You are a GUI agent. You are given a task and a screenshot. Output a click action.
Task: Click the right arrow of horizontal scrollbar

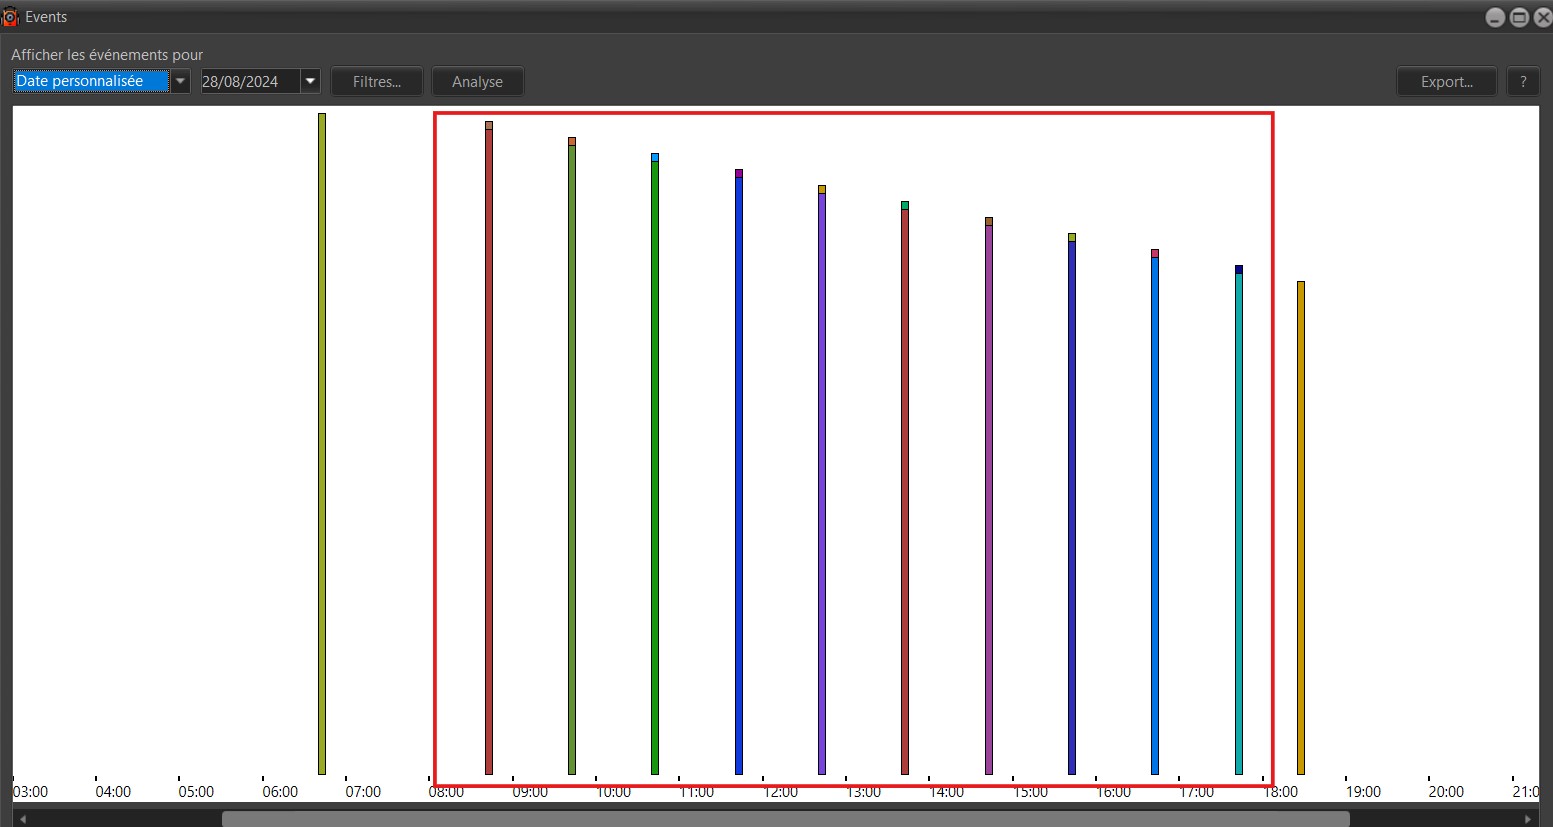coord(1527,819)
